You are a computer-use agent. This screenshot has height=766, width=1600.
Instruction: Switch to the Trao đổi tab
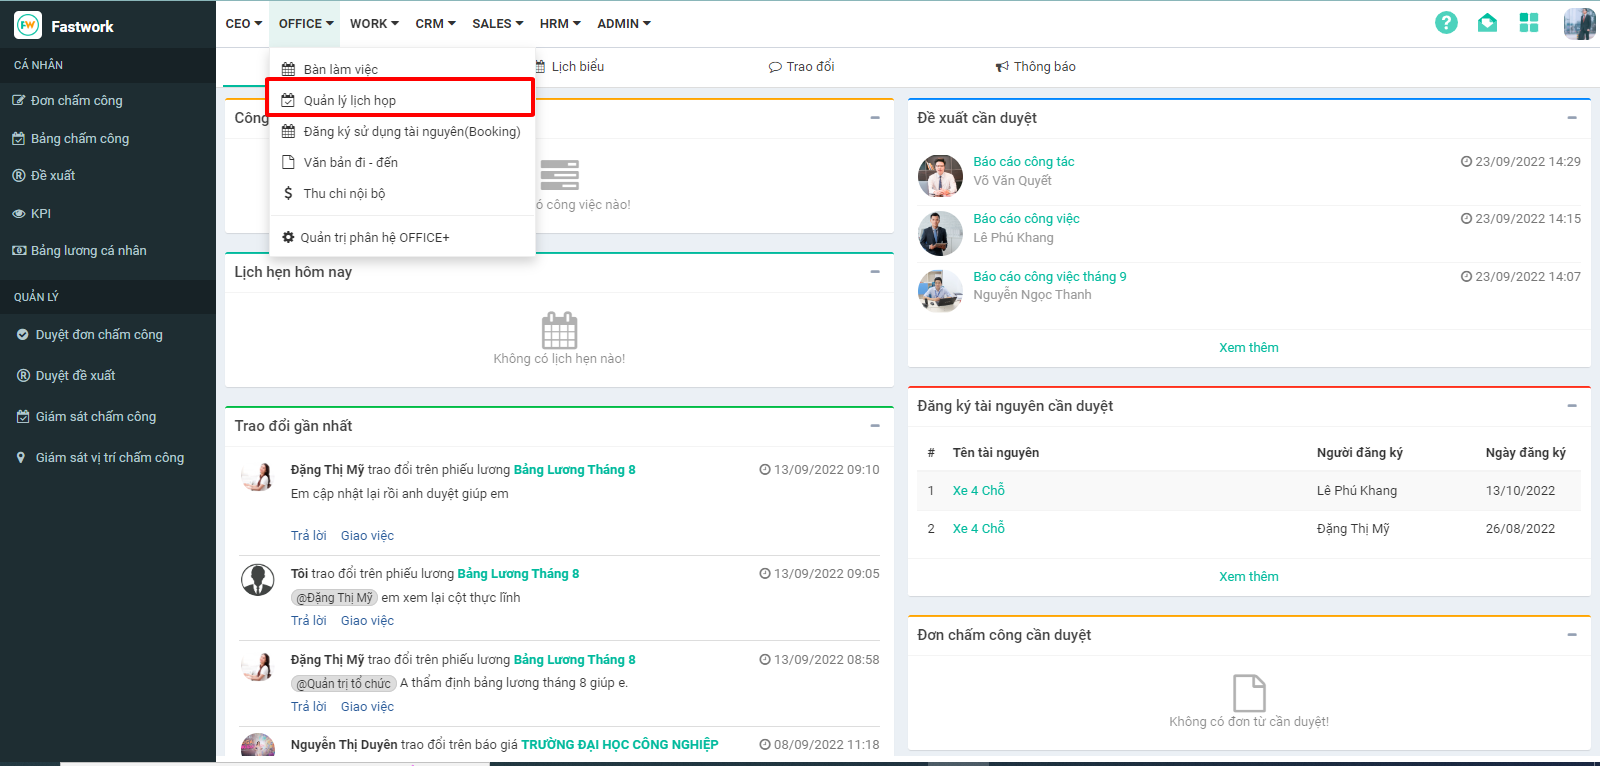tap(801, 67)
